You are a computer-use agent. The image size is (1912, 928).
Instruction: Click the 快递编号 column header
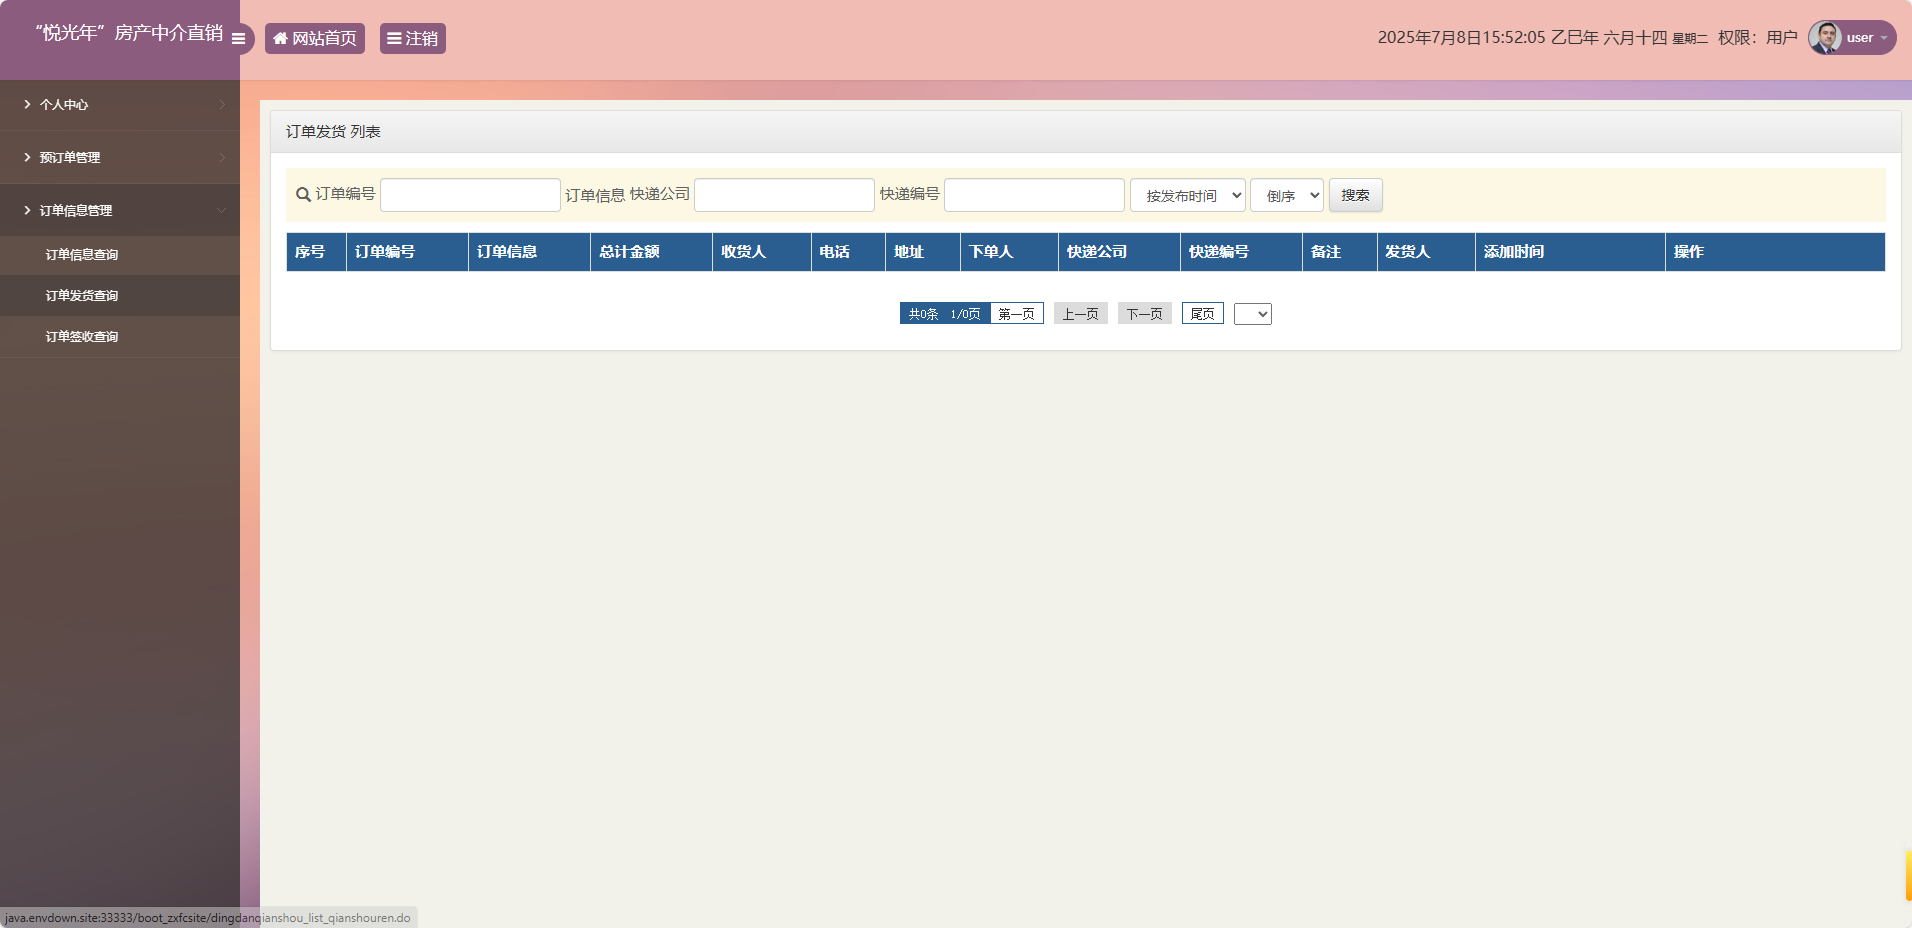pyautogui.click(x=1241, y=252)
